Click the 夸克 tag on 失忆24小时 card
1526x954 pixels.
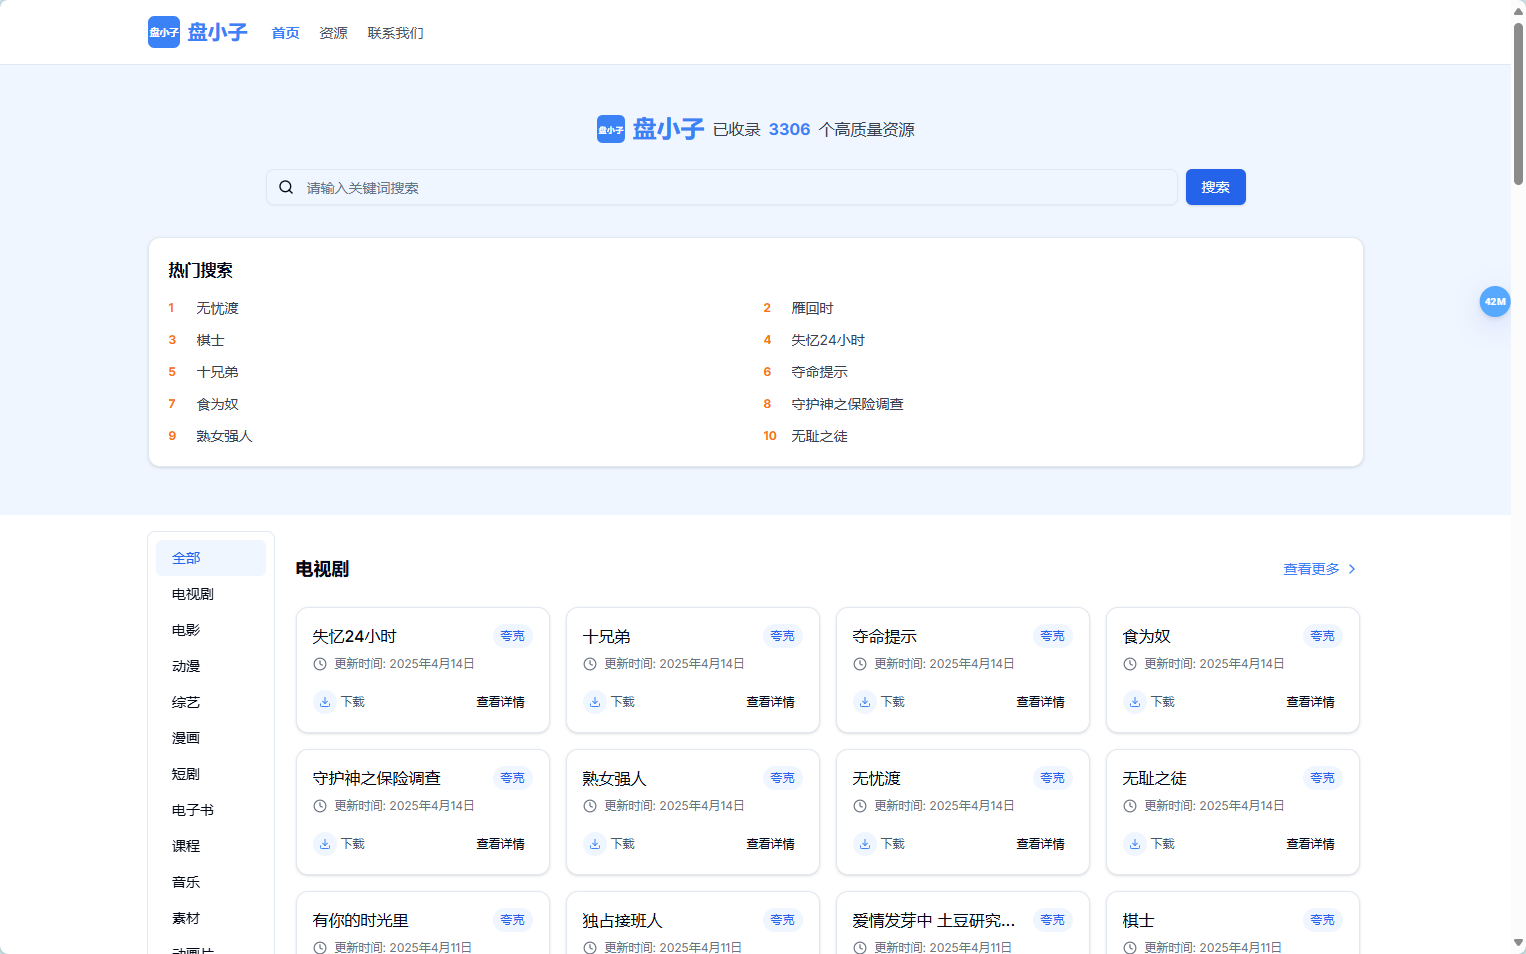click(513, 636)
